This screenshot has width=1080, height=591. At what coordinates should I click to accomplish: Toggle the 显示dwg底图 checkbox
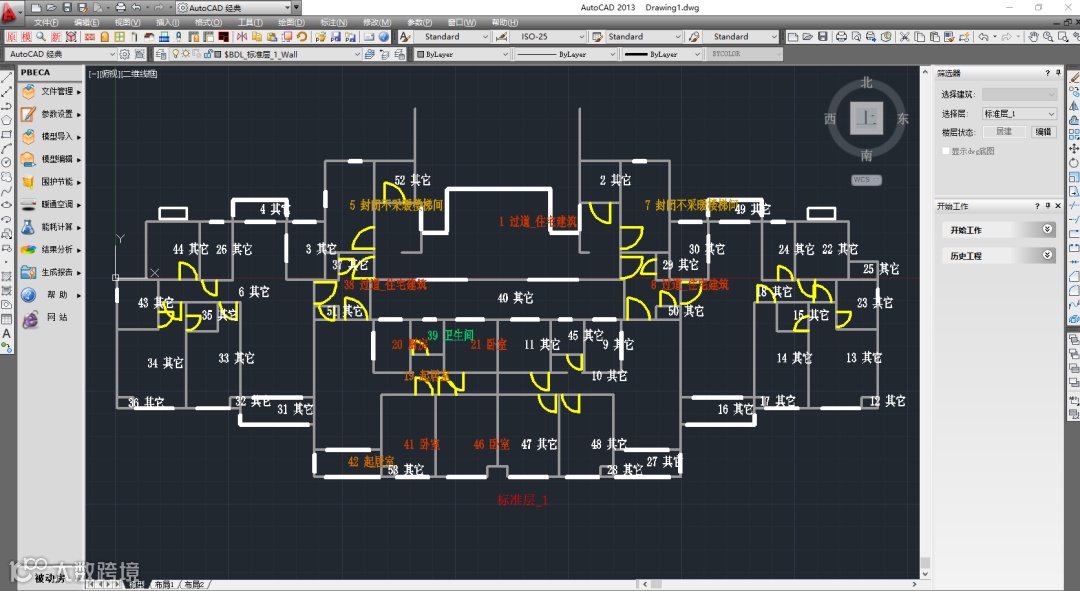point(946,151)
